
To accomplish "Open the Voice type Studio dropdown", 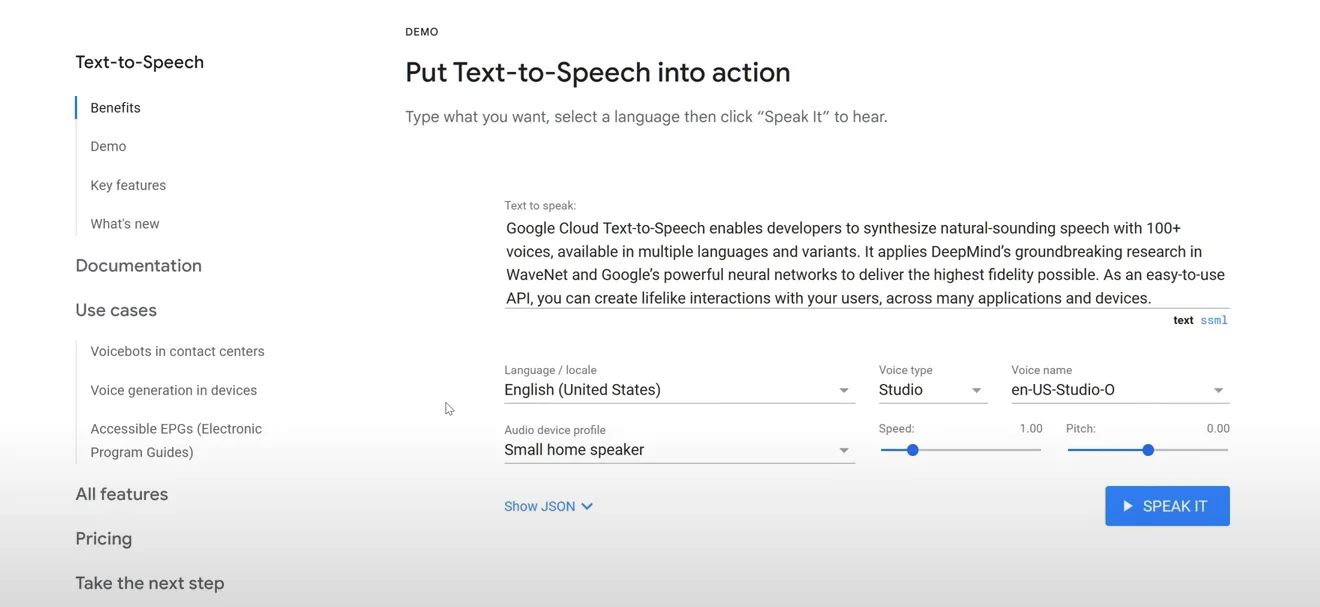I will 933,390.
